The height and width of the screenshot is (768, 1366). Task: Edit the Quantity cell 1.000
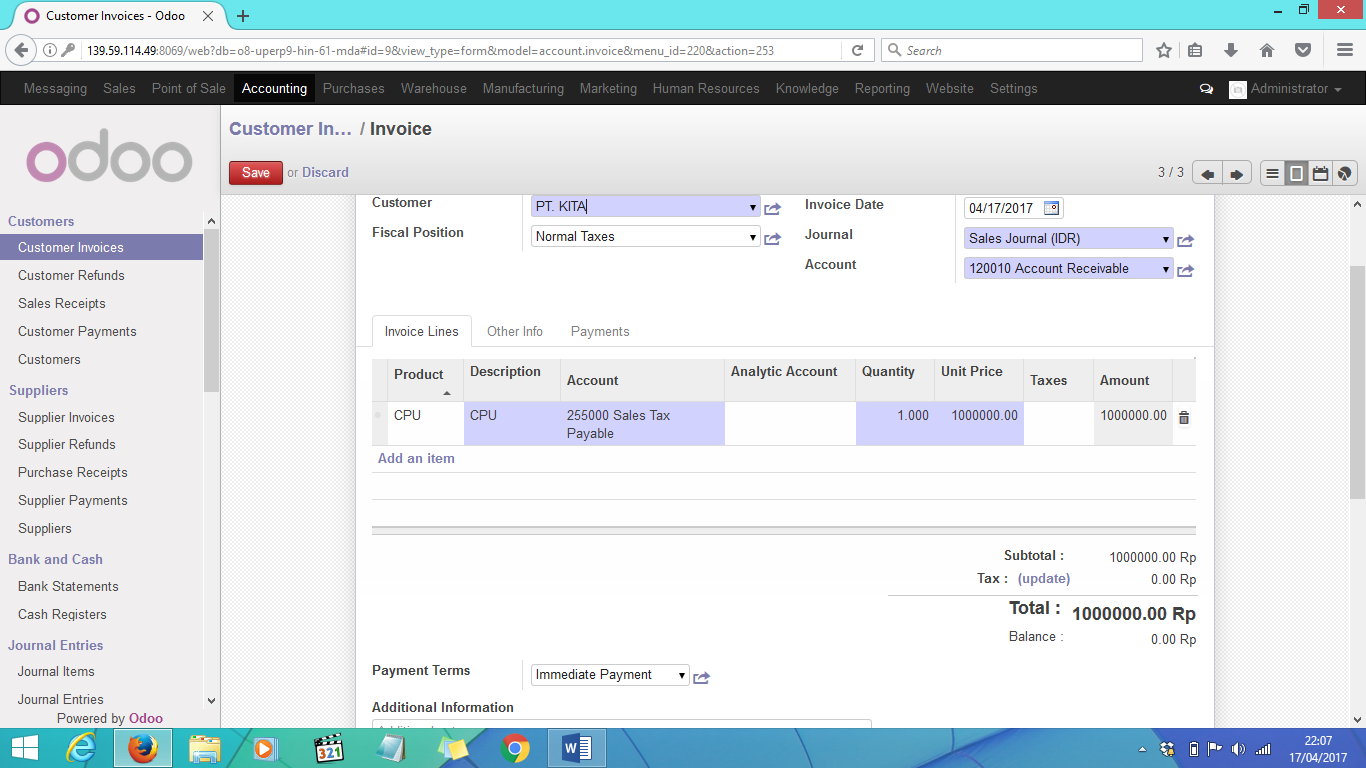click(895, 424)
